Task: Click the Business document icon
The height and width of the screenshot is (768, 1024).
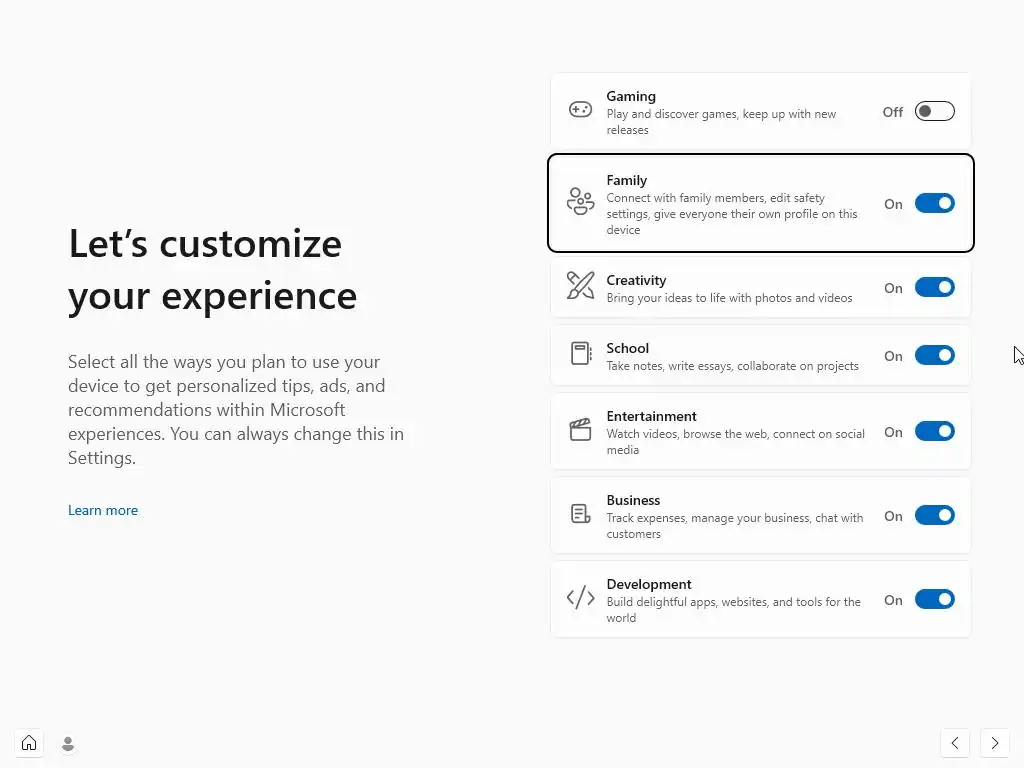Action: click(580, 514)
